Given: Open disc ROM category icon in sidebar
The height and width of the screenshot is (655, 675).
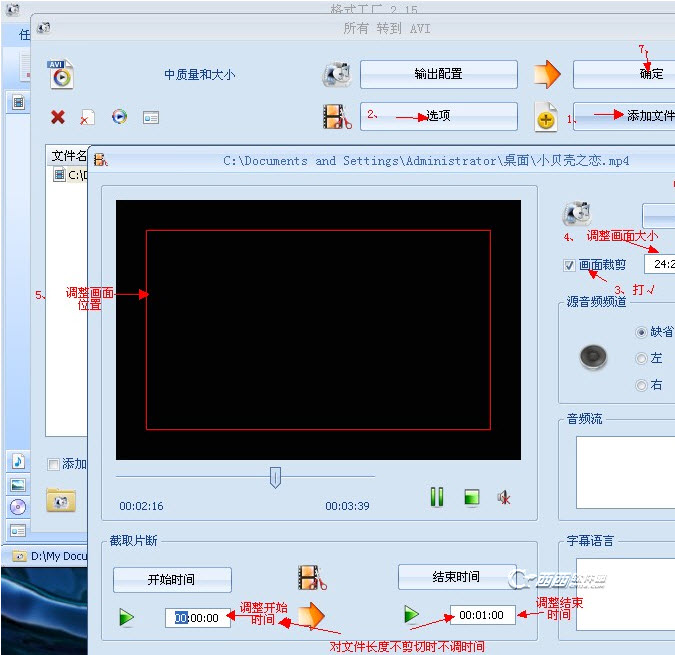Looking at the screenshot, I should 18,507.
